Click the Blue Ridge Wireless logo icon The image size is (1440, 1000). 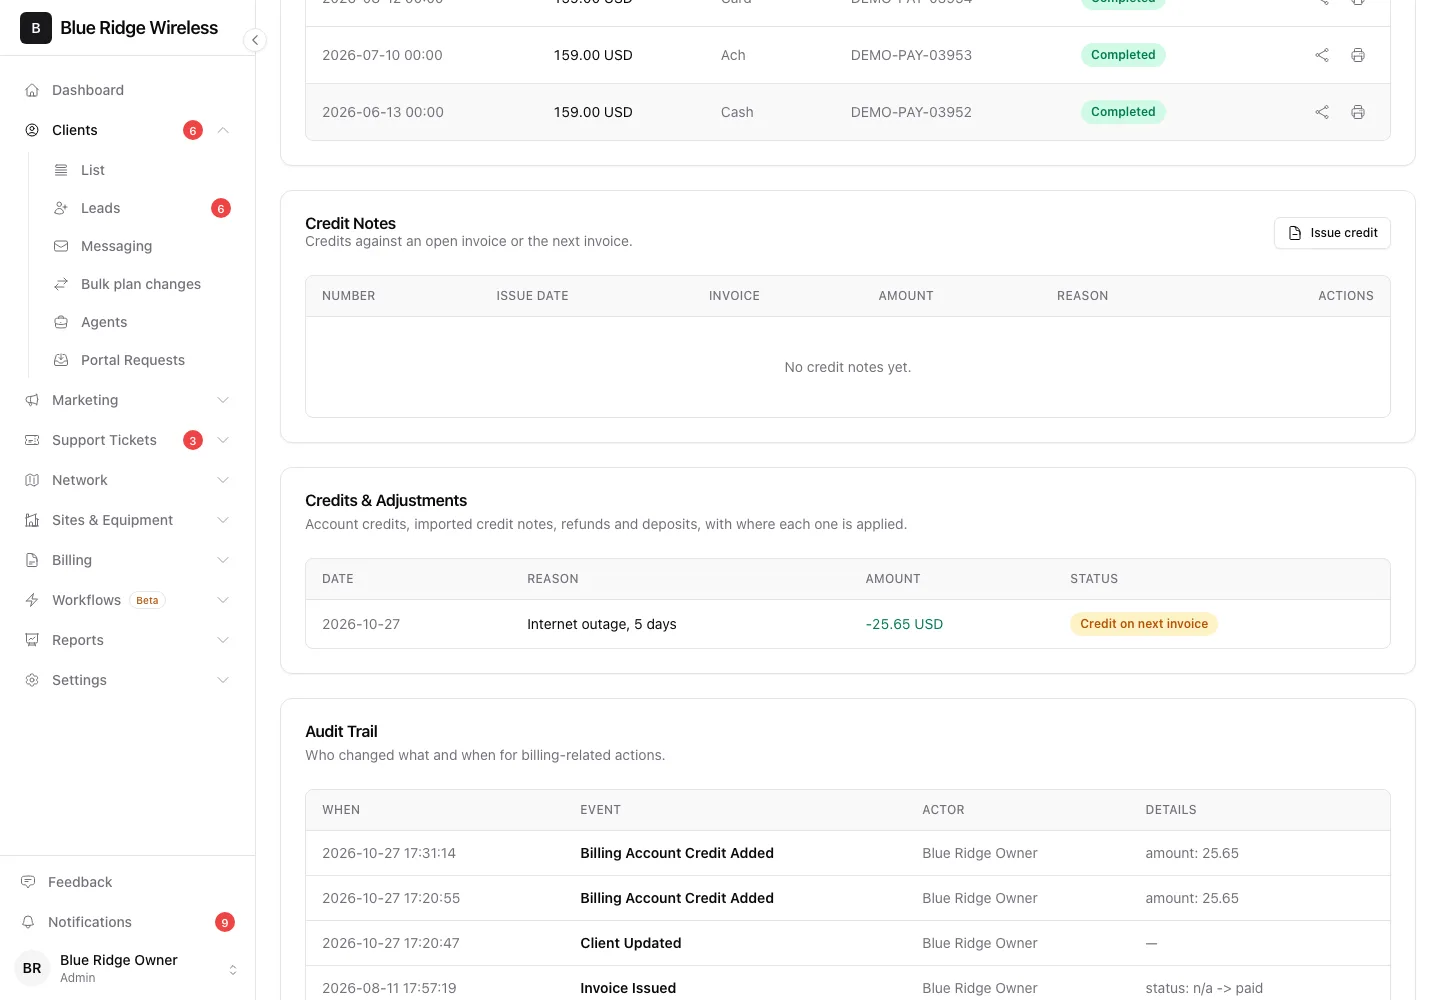tap(36, 28)
